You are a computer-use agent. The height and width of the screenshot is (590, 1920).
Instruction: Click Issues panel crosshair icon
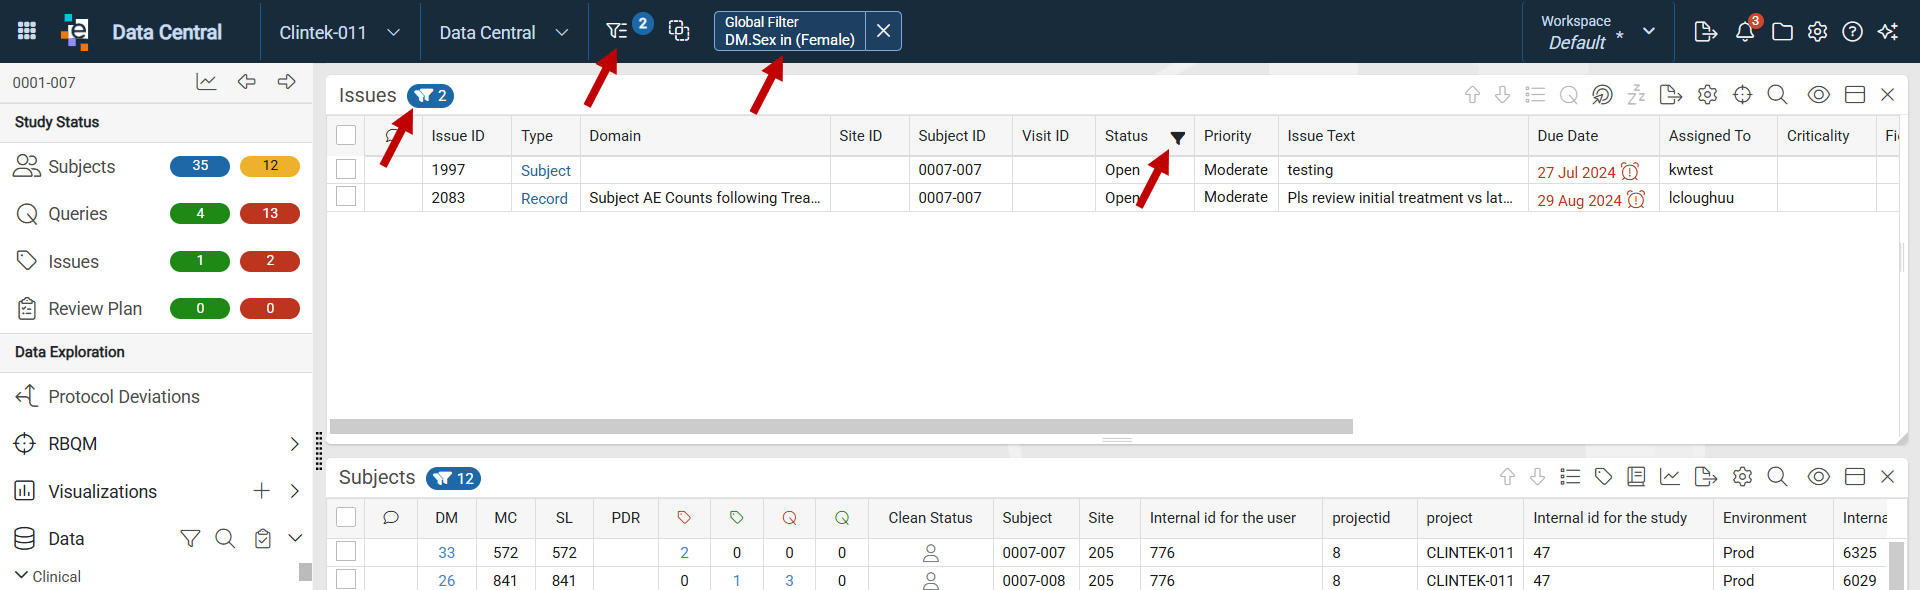point(1743,95)
